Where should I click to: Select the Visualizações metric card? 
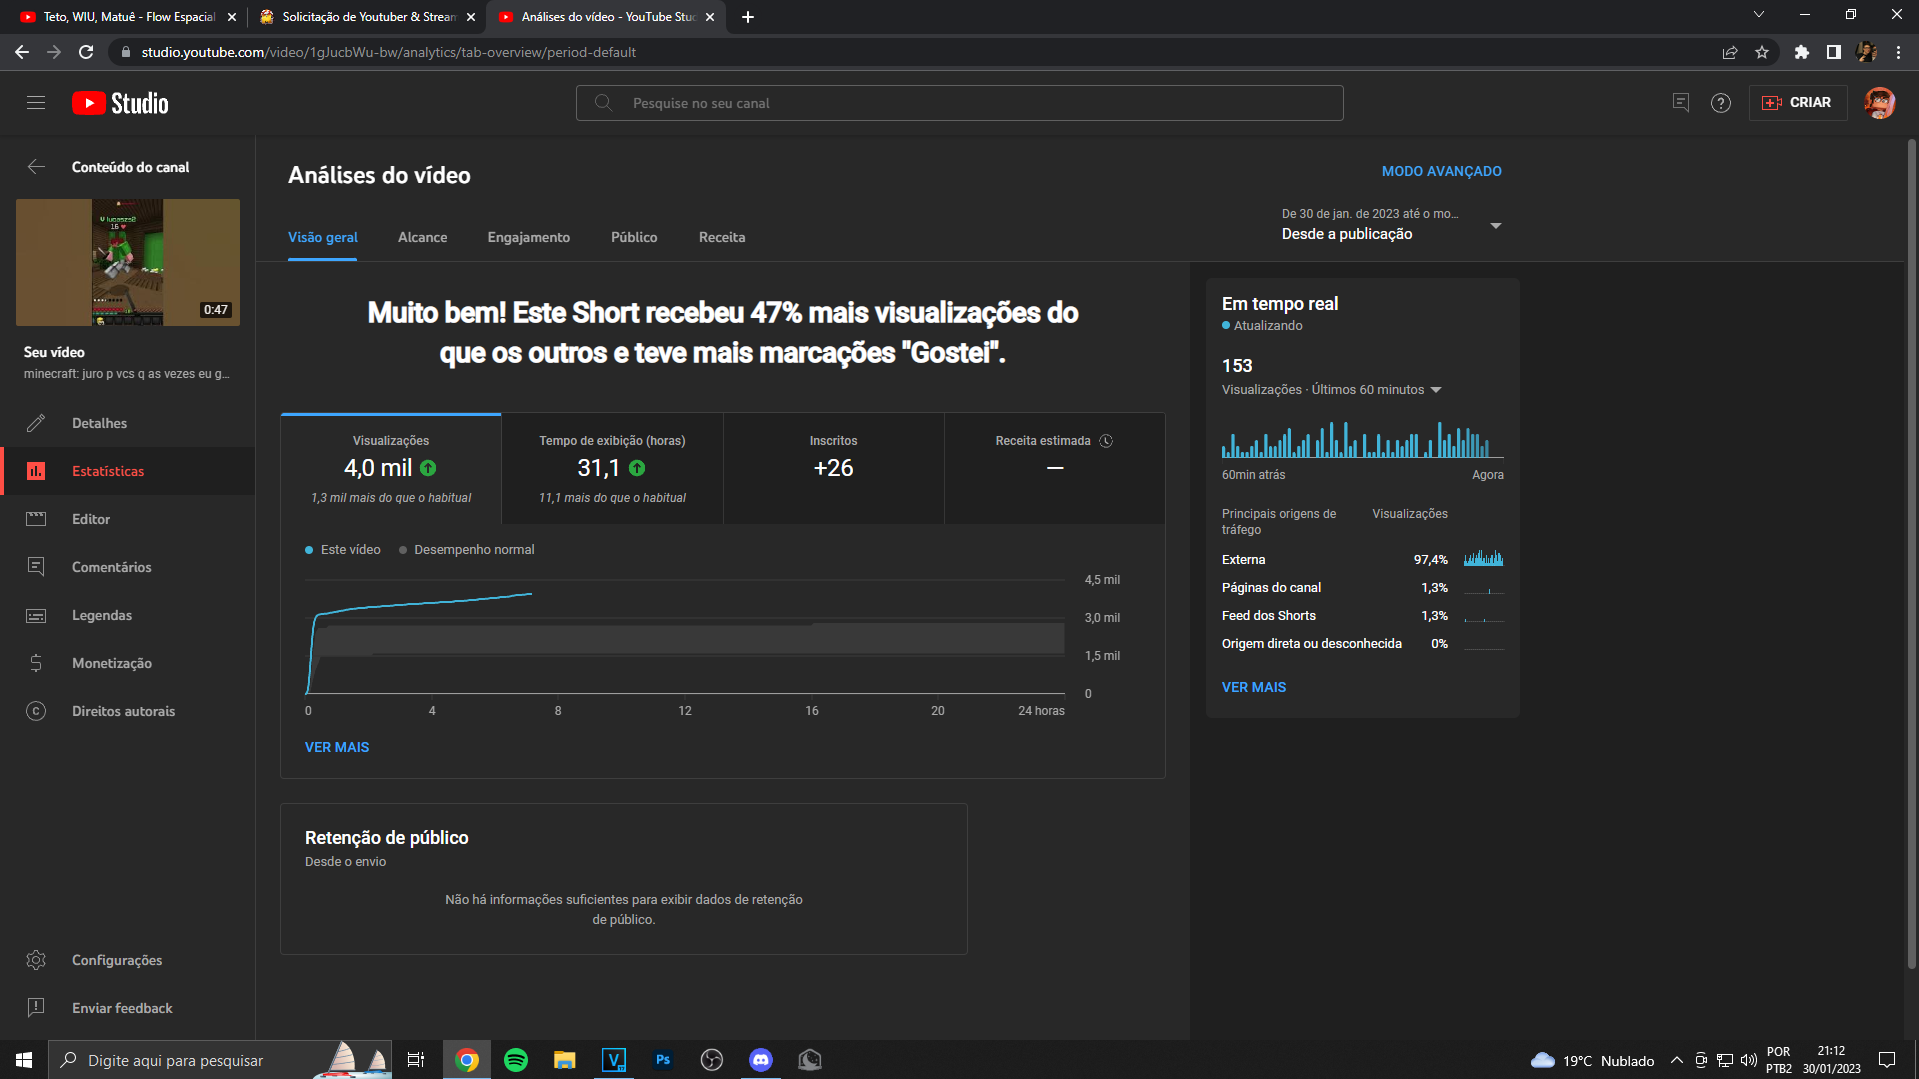391,468
